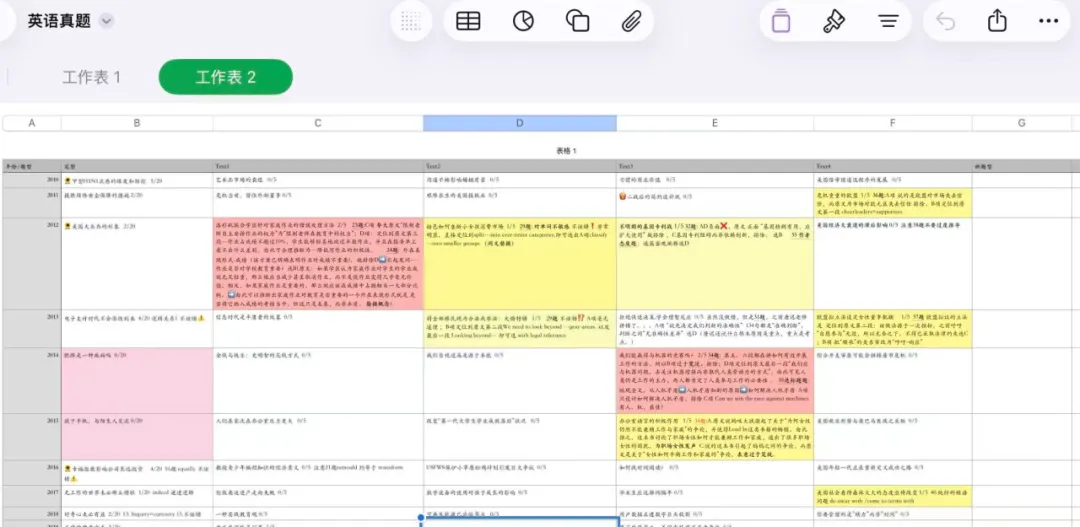Select the Text4 header cell
1080x527 pixels.
[893, 166]
